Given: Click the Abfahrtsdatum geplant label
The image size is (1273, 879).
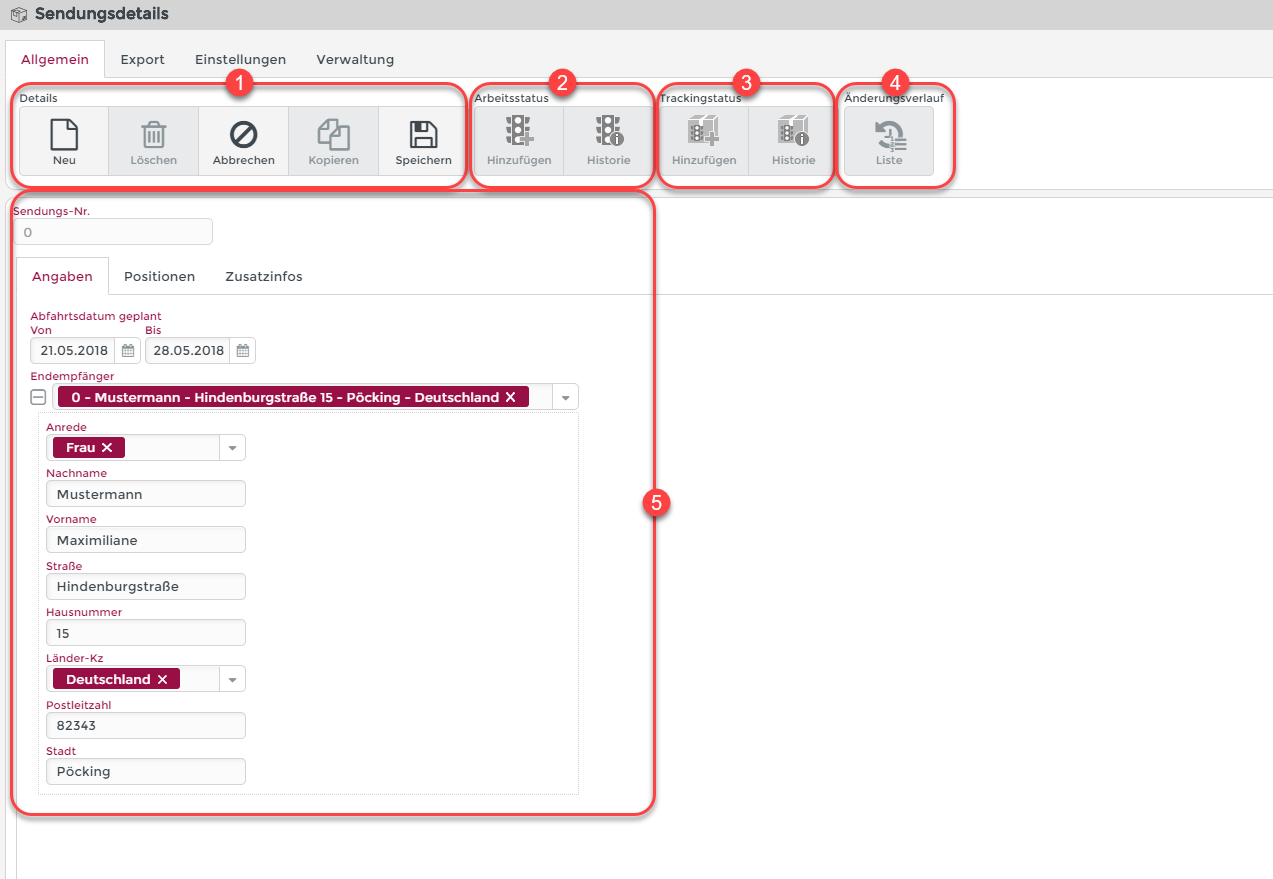Looking at the screenshot, I should [x=96, y=316].
